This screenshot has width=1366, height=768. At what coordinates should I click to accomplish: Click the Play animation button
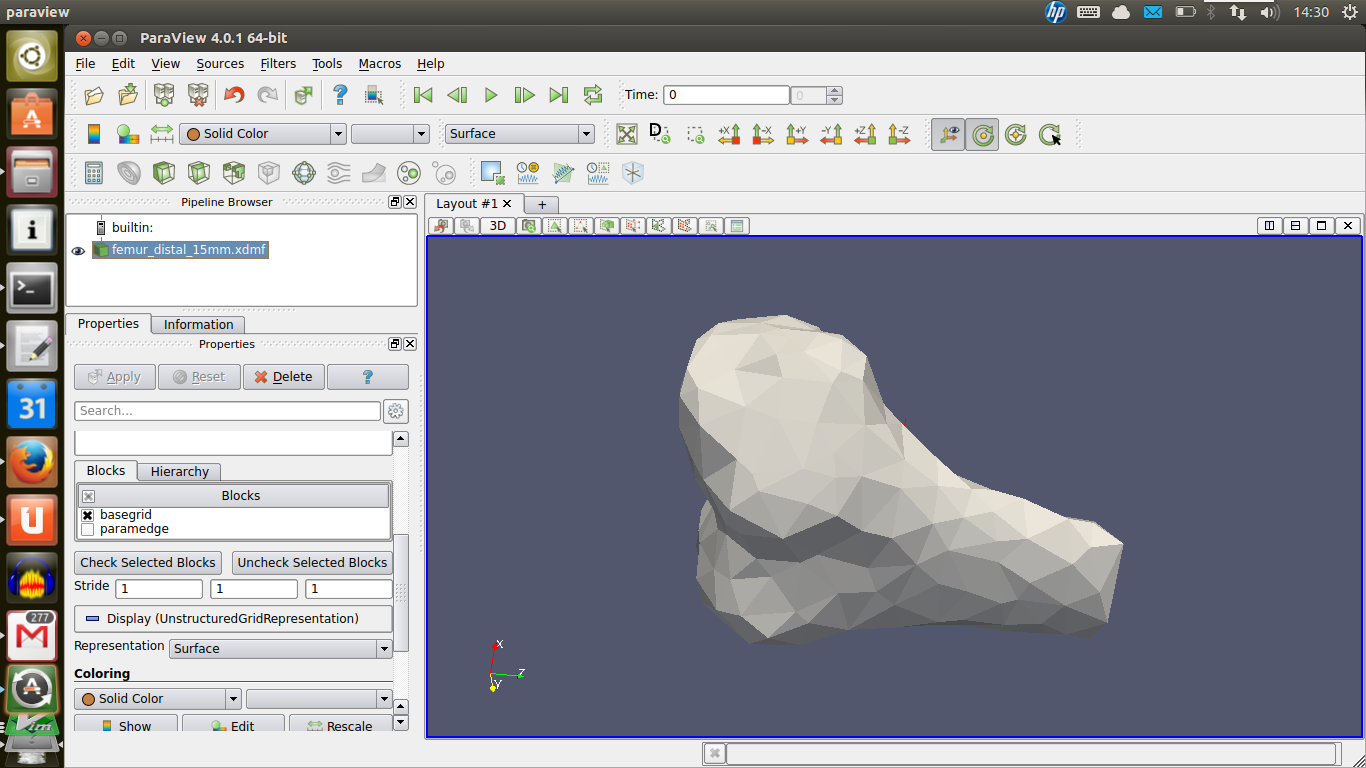[x=491, y=95]
